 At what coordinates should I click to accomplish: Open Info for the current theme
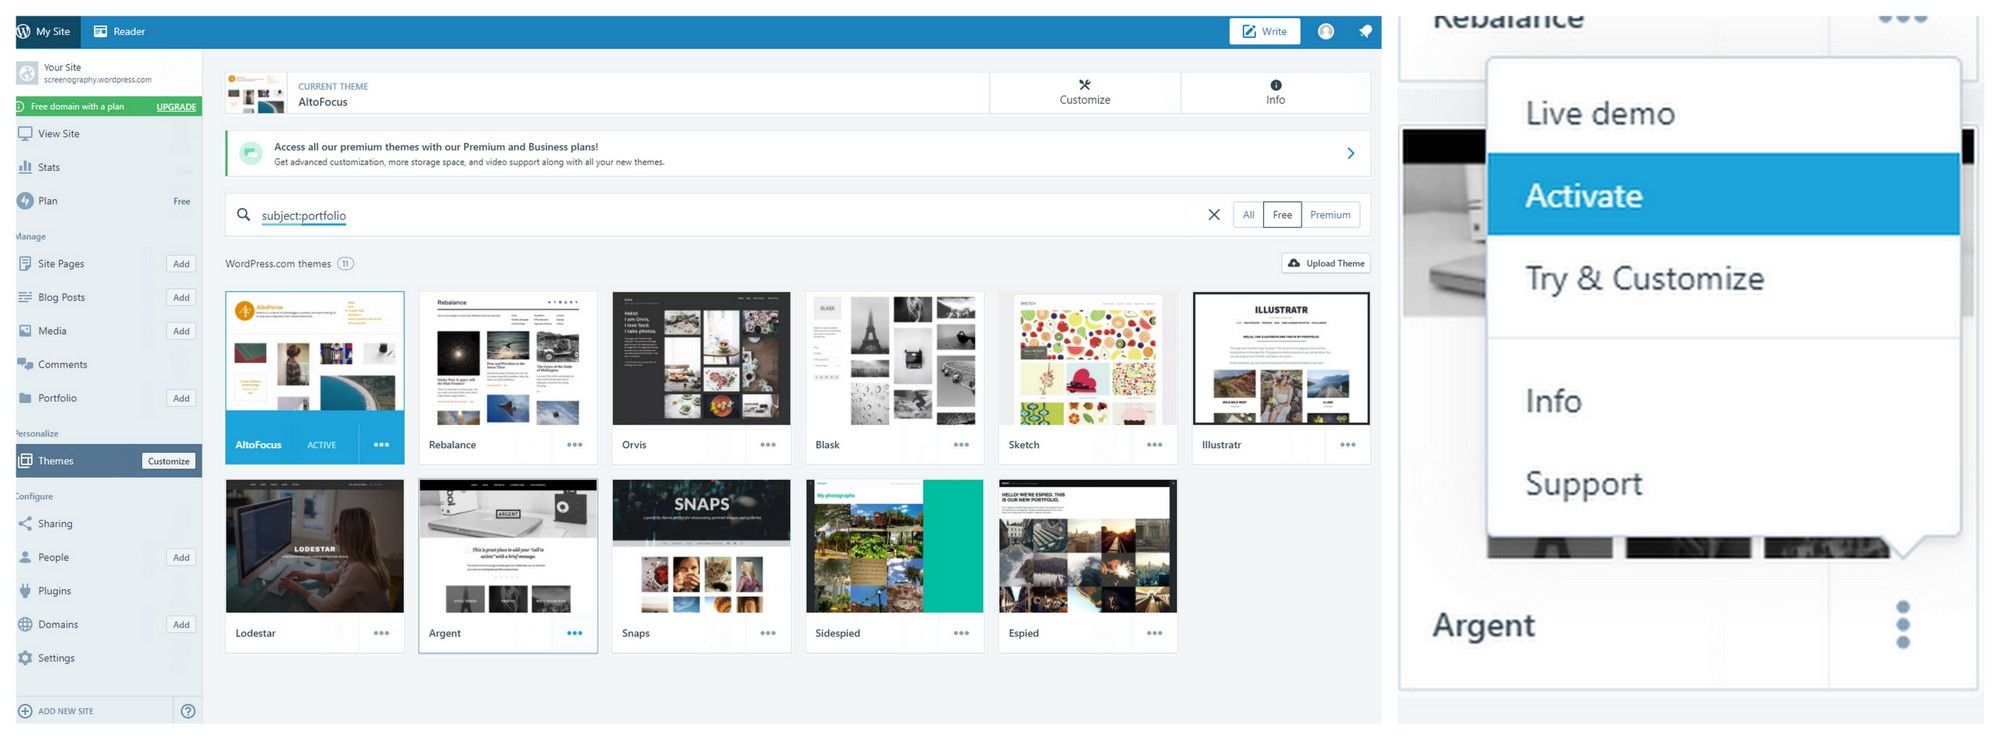coord(1276,92)
